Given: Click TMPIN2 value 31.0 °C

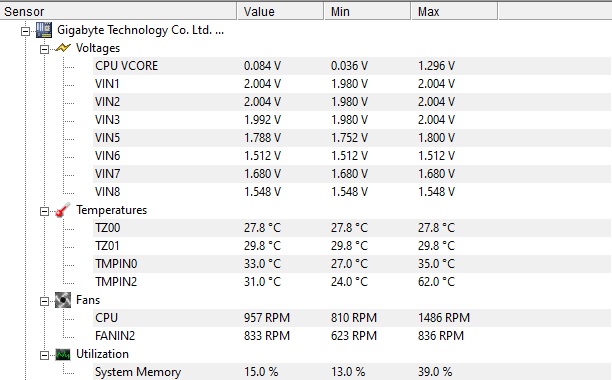Looking at the screenshot, I should pyautogui.click(x=262, y=282).
